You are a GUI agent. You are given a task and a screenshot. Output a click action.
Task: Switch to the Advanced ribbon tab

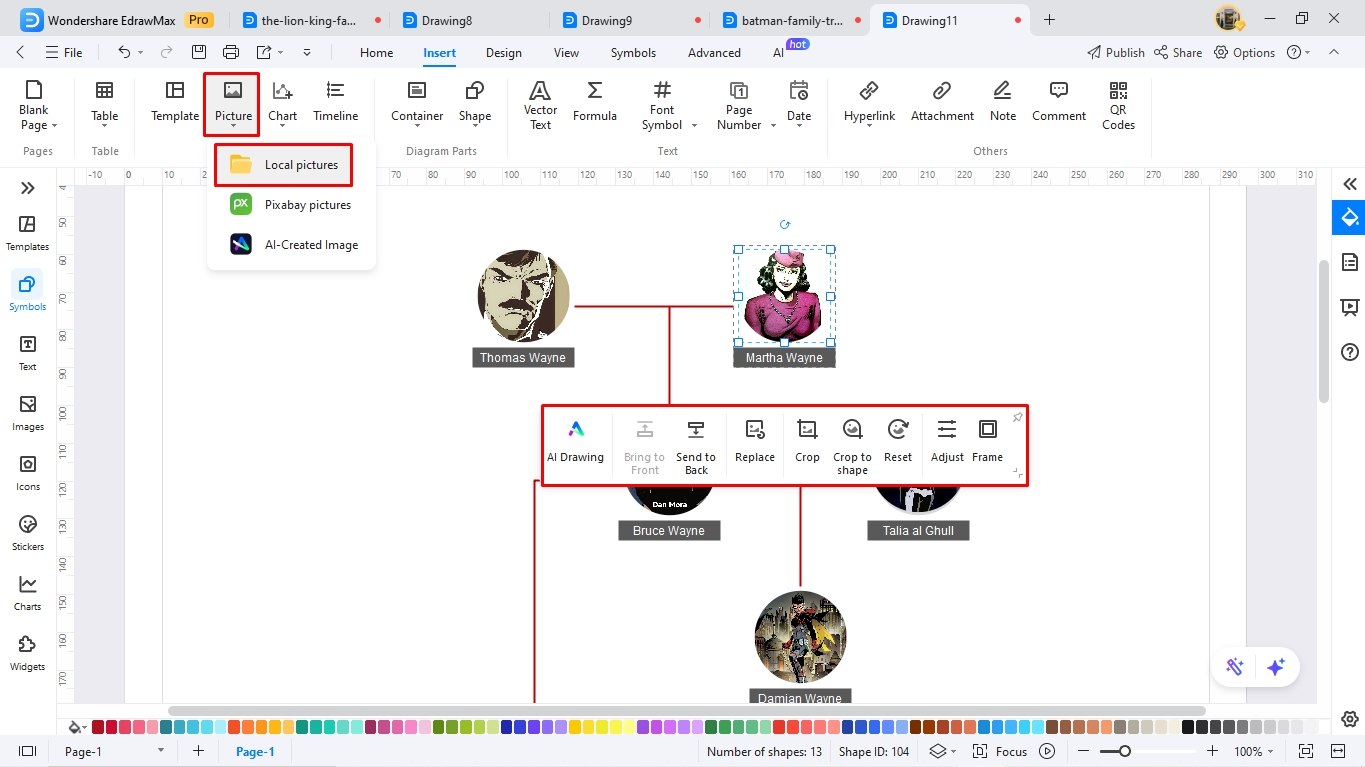[x=714, y=53]
